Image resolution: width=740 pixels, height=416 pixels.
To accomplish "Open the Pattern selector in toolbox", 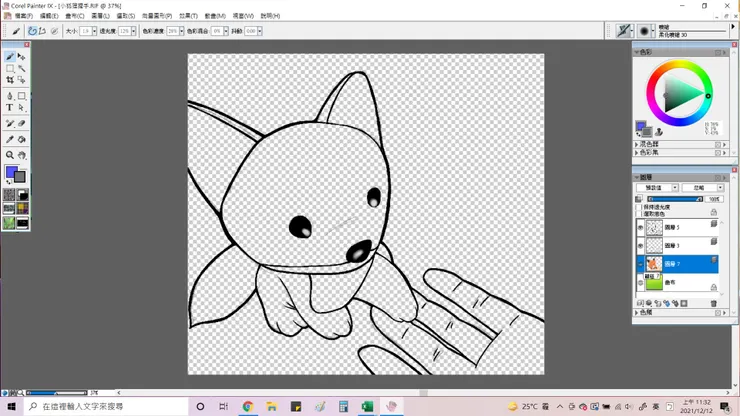I will (9, 208).
